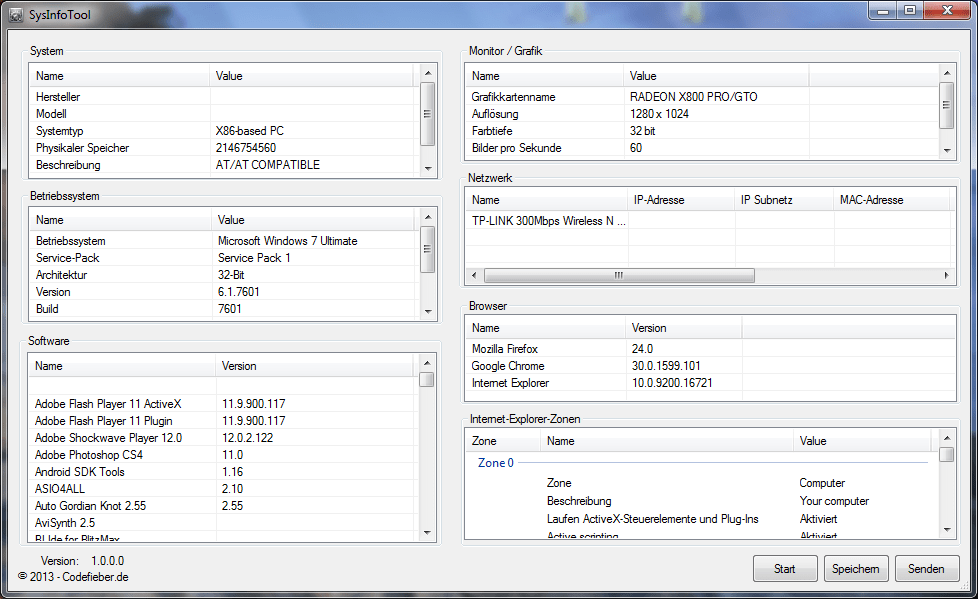The height and width of the screenshot is (599, 978).
Task: Select the Google Chrome row
Action: coord(710,366)
